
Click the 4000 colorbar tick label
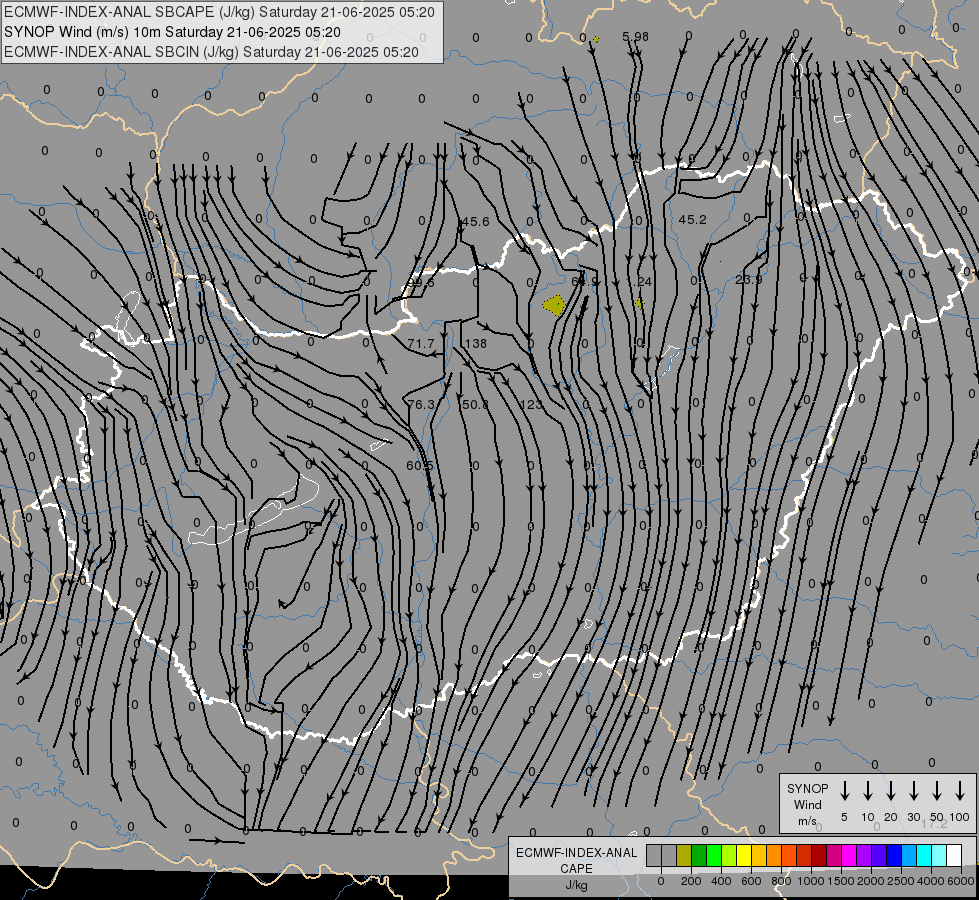930,881
